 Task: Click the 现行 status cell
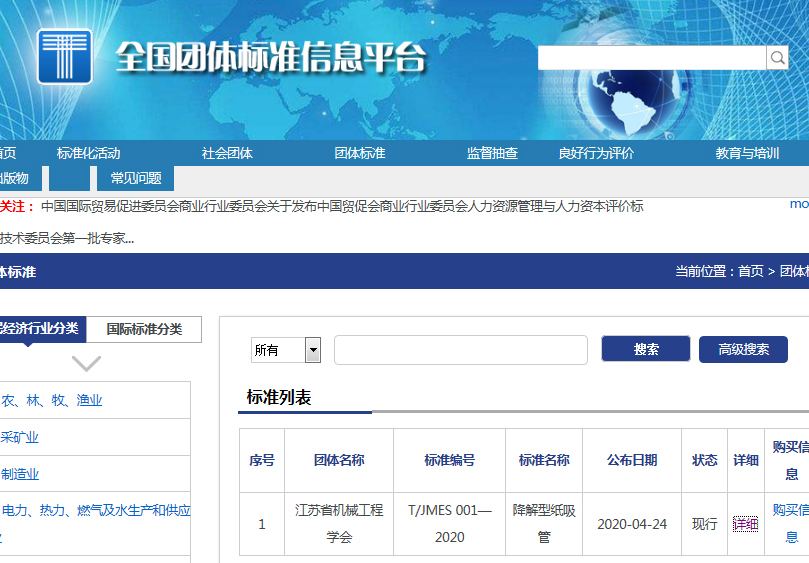pyautogui.click(x=704, y=524)
